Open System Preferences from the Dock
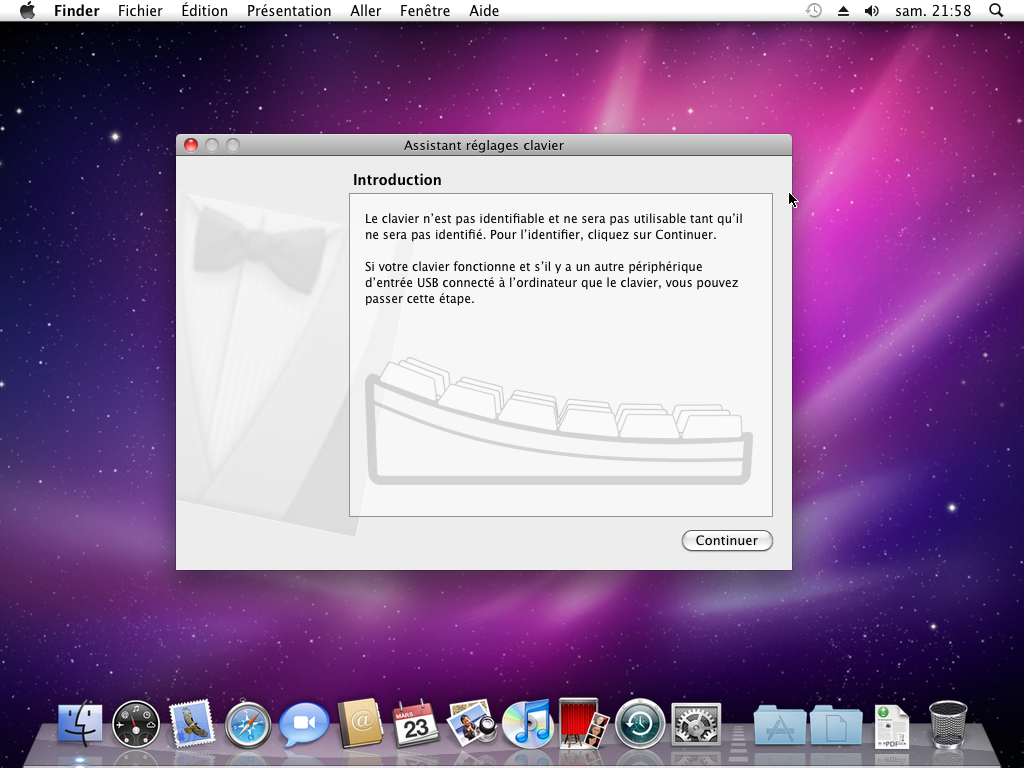Viewport: 1024px width, 768px height. click(696, 723)
